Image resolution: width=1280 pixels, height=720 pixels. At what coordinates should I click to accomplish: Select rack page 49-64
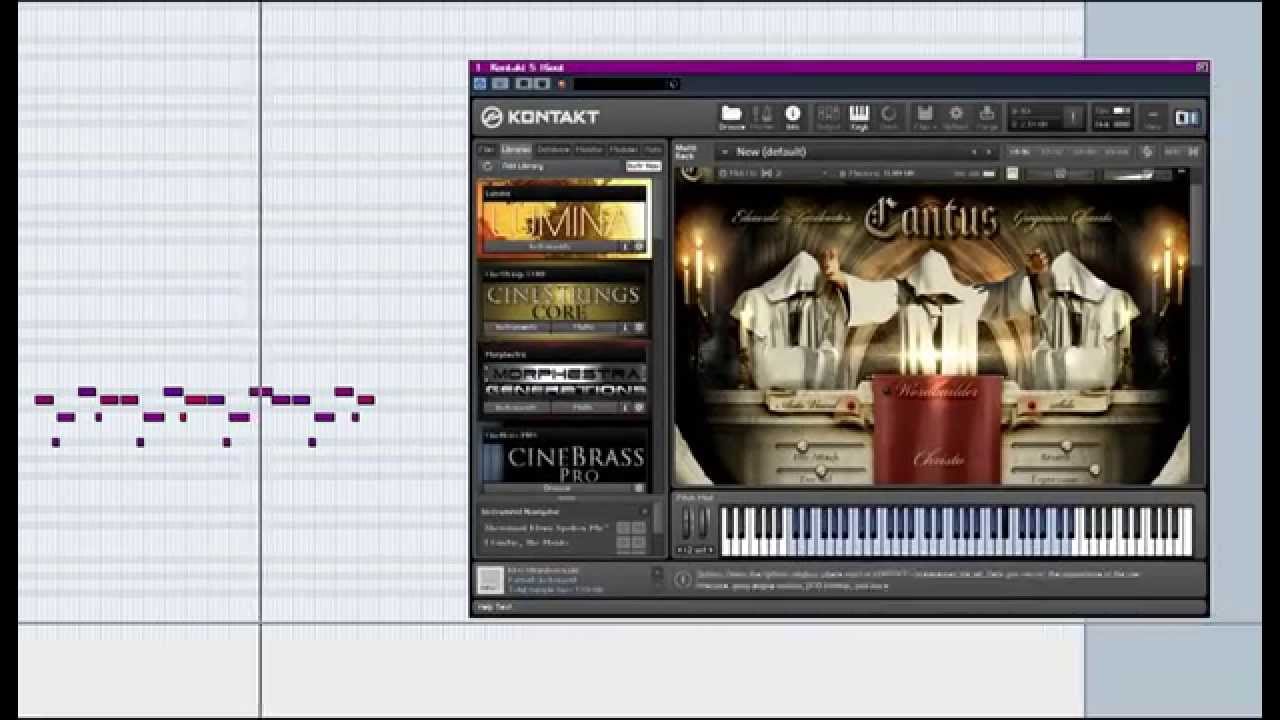[x=1116, y=152]
